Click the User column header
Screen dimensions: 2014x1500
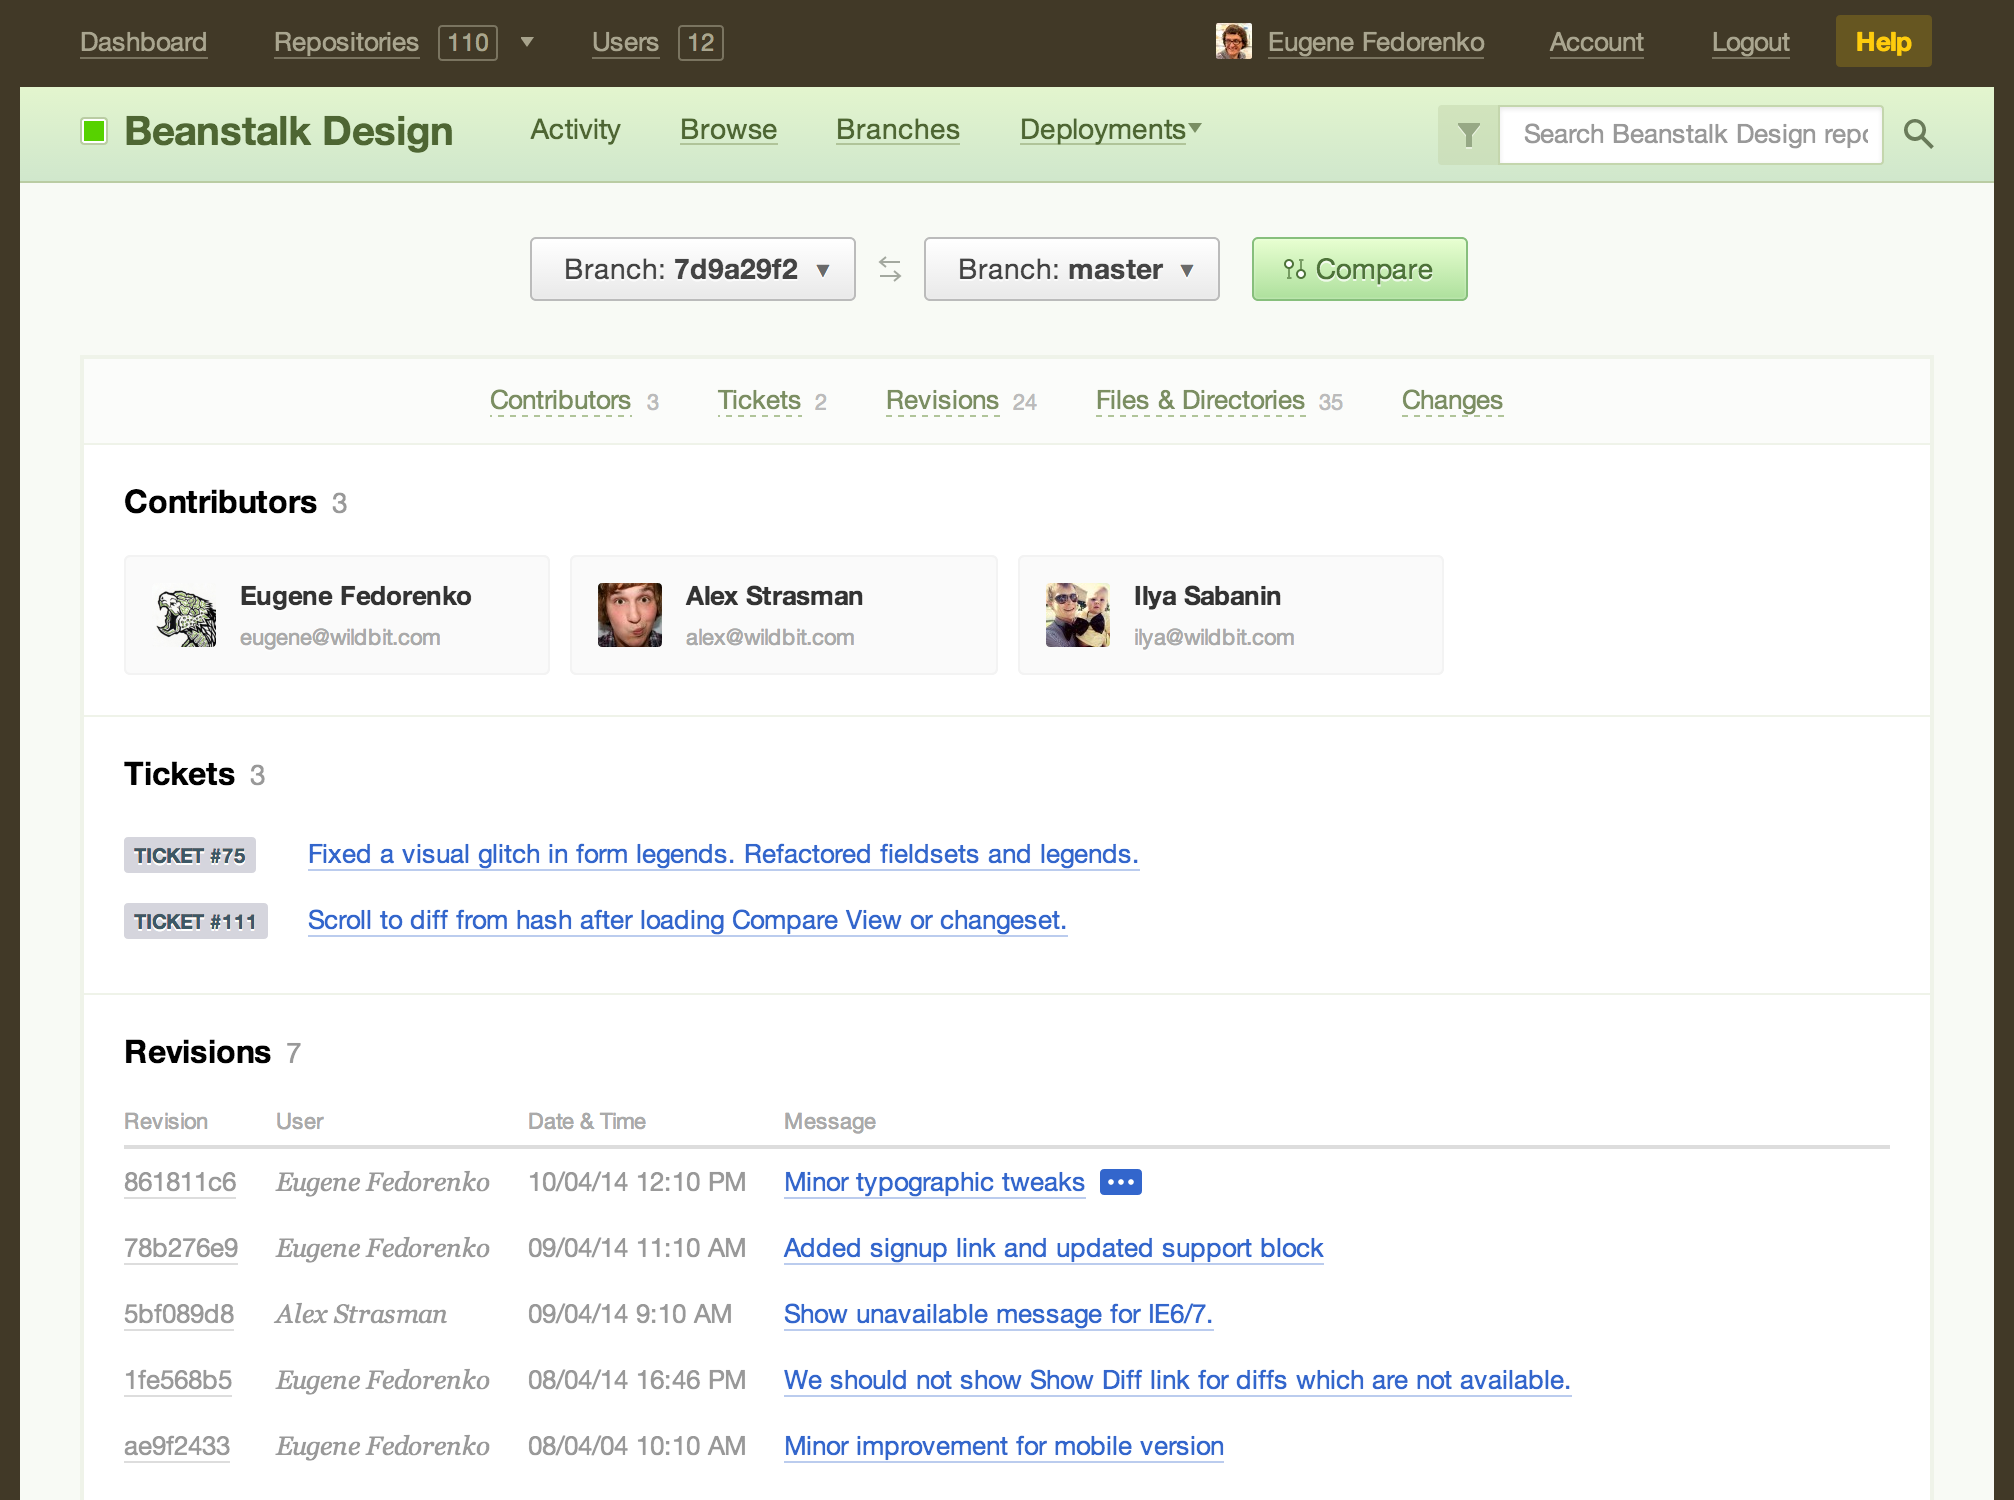point(300,1121)
